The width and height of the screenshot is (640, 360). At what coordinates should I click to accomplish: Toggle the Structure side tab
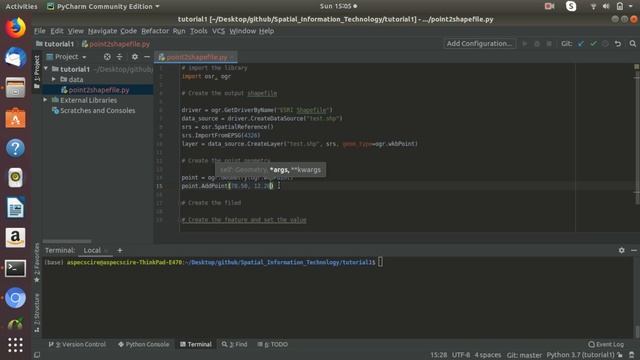click(37, 312)
